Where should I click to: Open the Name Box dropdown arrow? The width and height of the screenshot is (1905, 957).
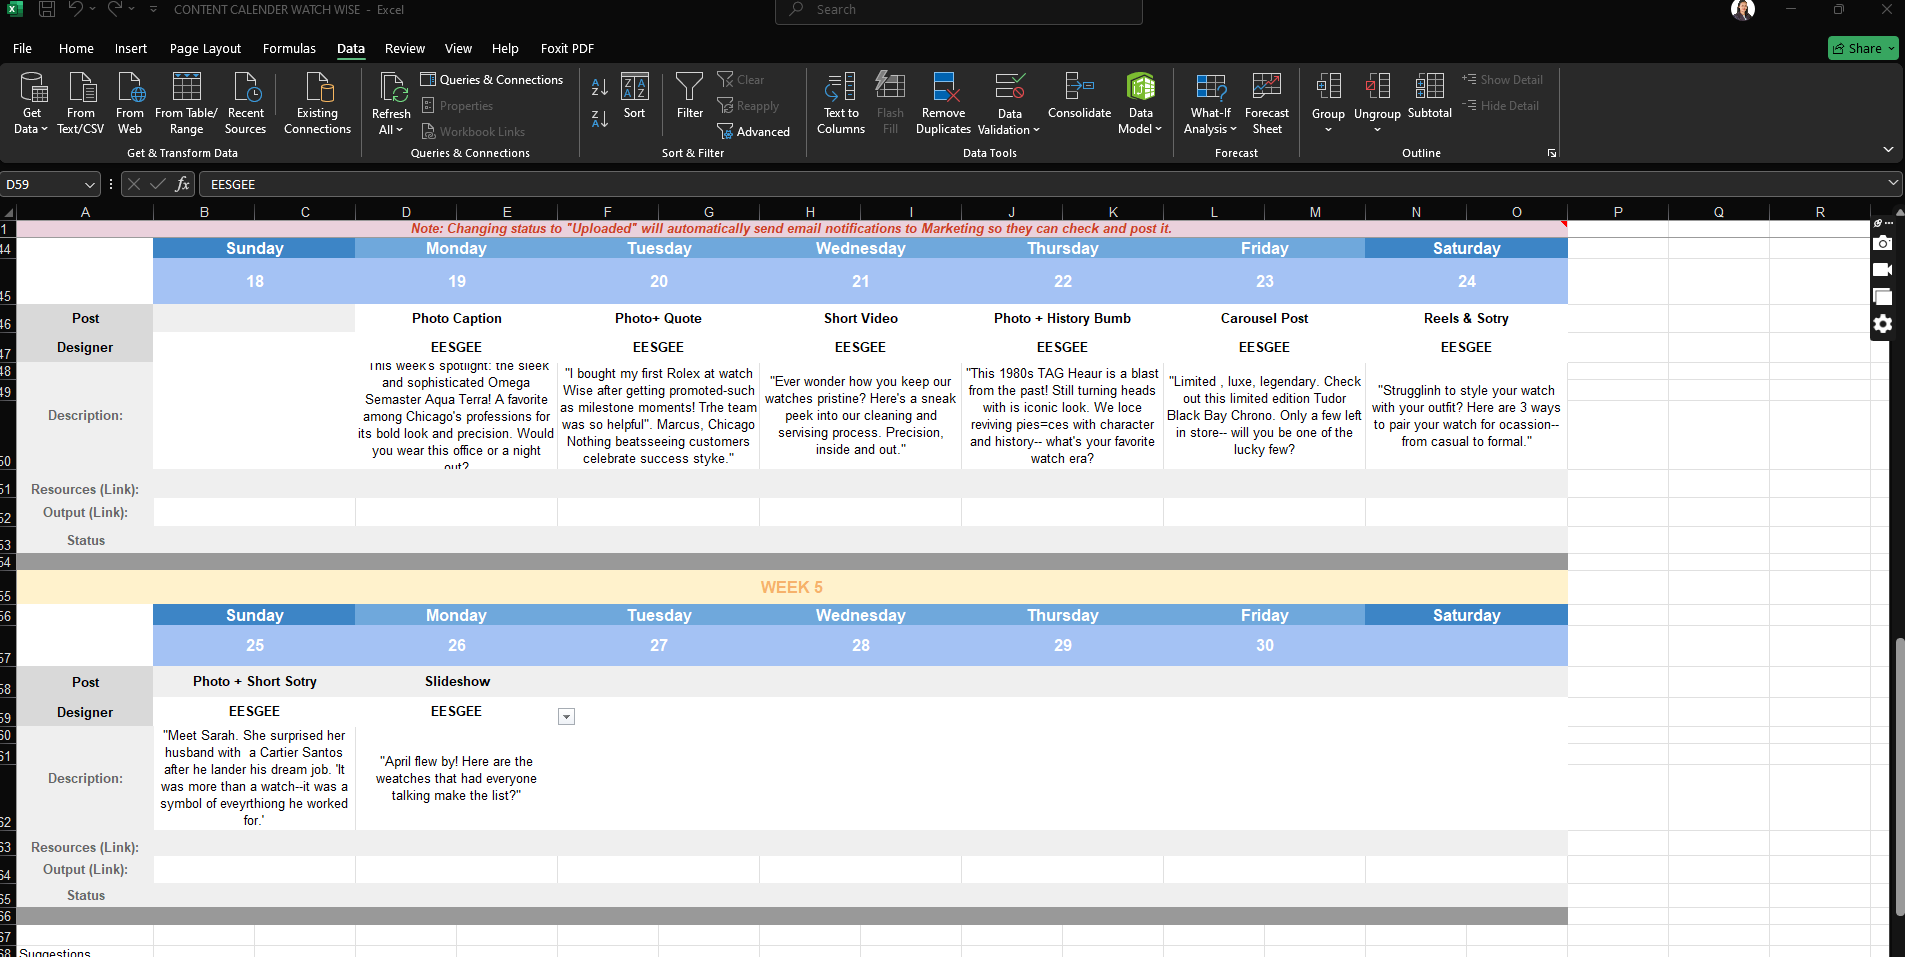click(x=90, y=185)
